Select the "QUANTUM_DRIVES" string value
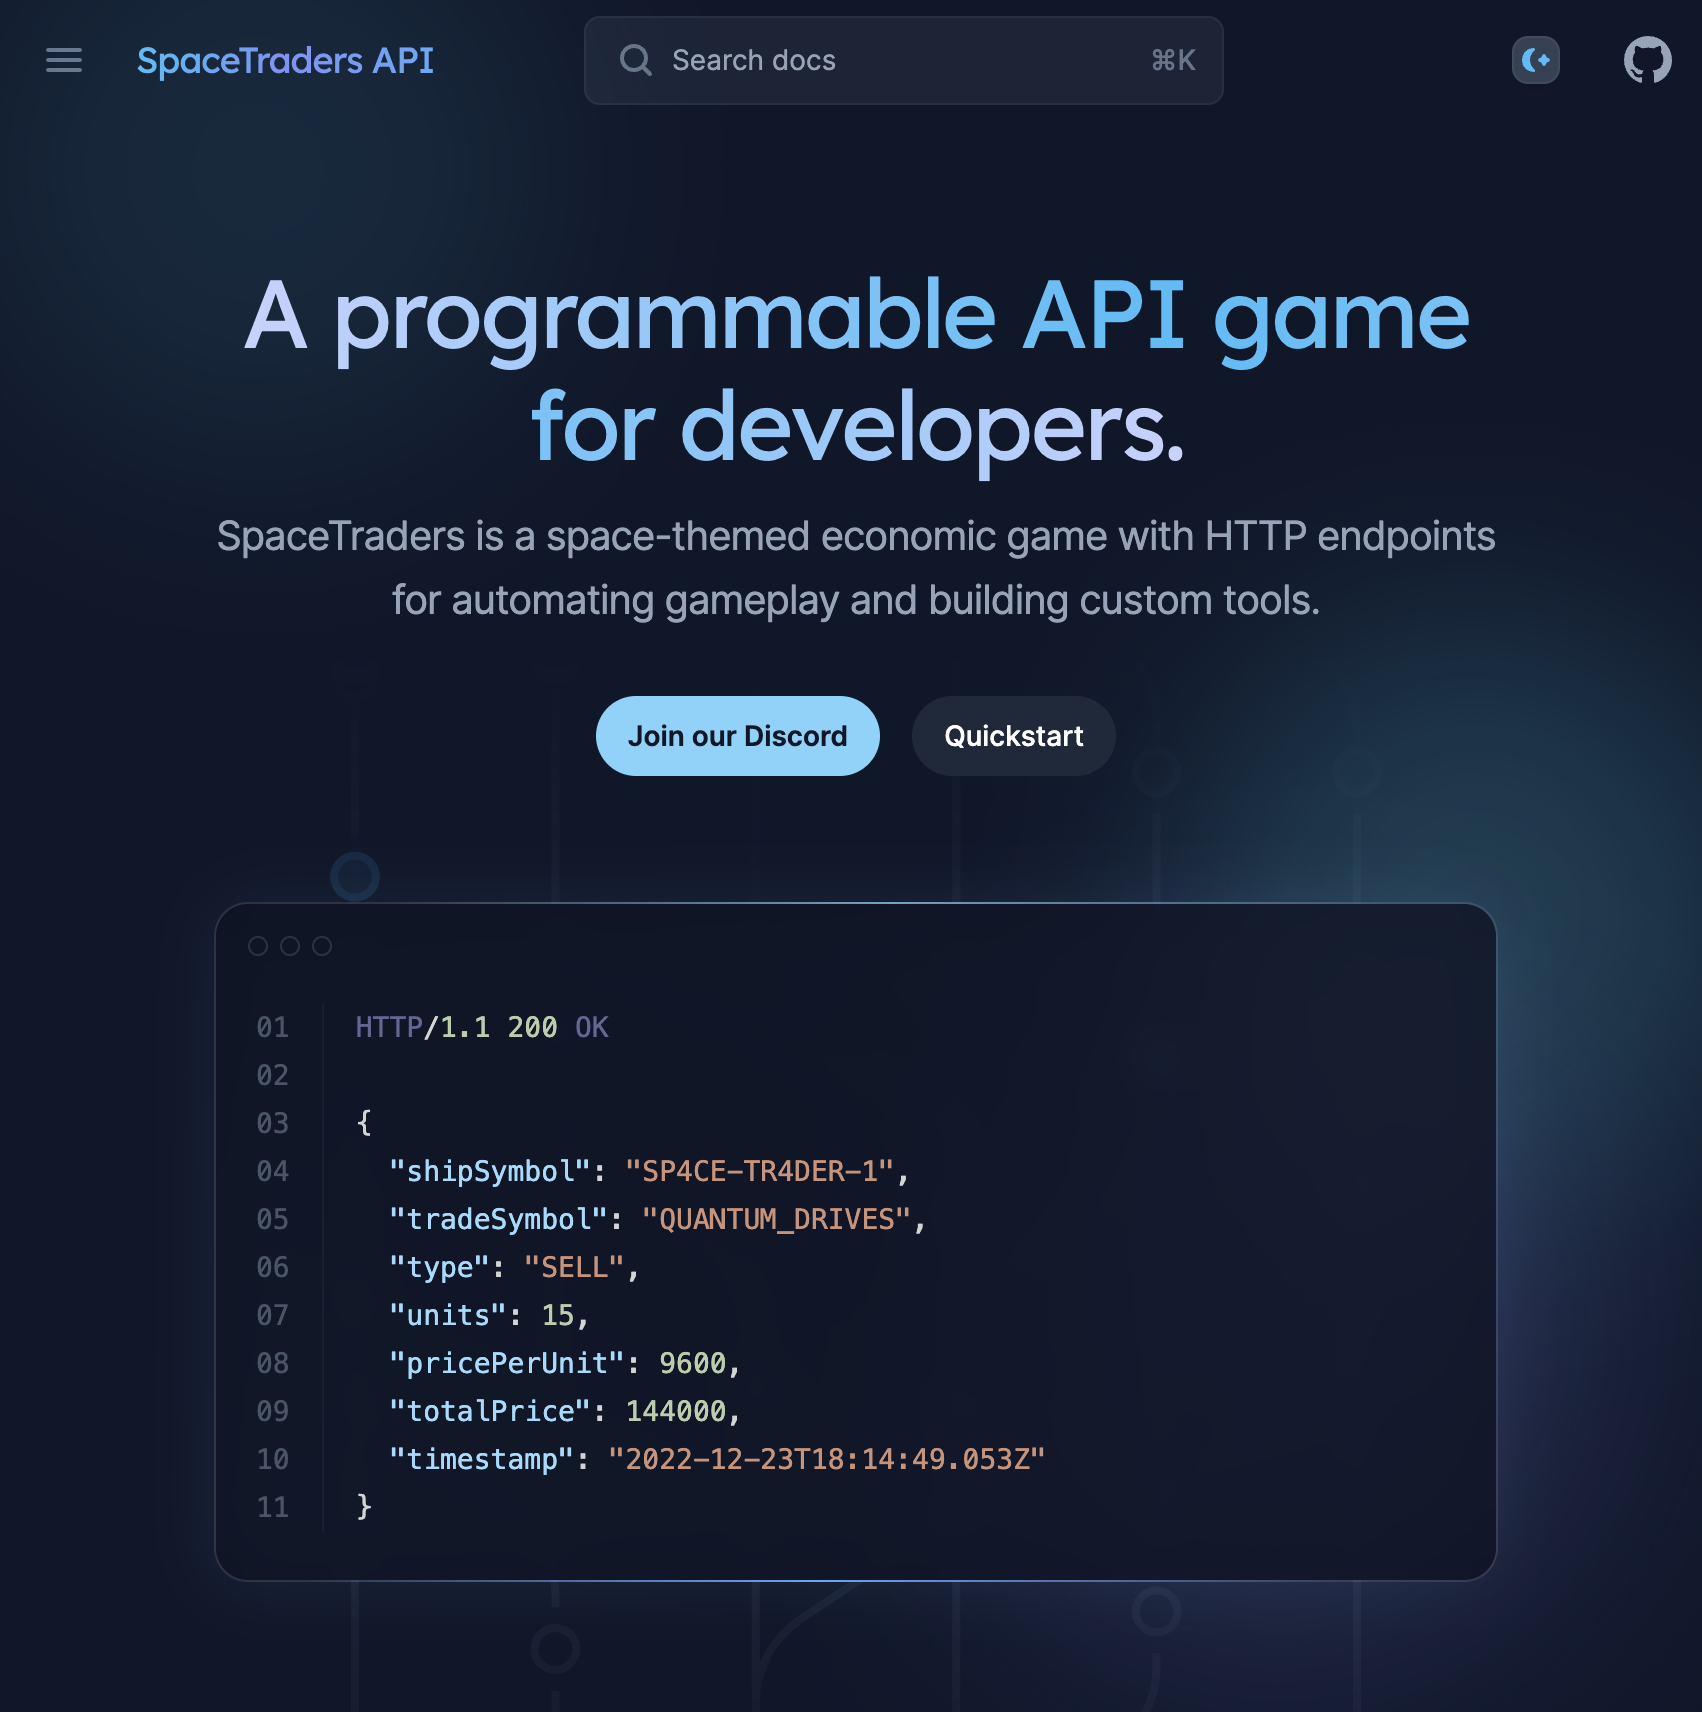The height and width of the screenshot is (1712, 1702). [x=776, y=1219]
